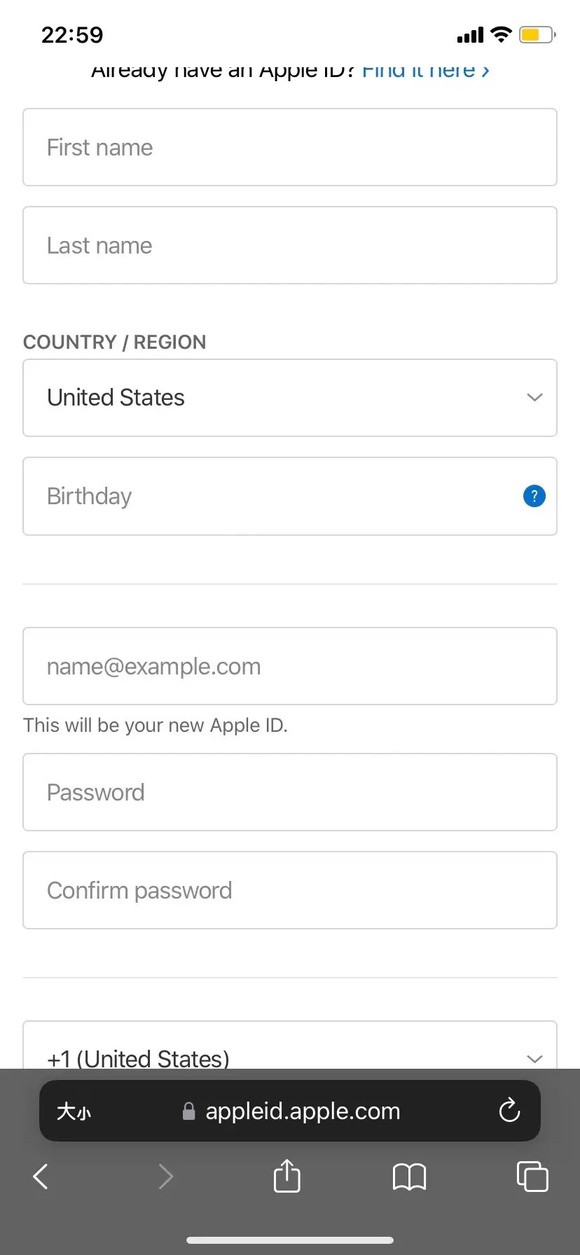Screen dimensions: 580x1255
Task: Focus the Confirm password field
Action: [290, 890]
